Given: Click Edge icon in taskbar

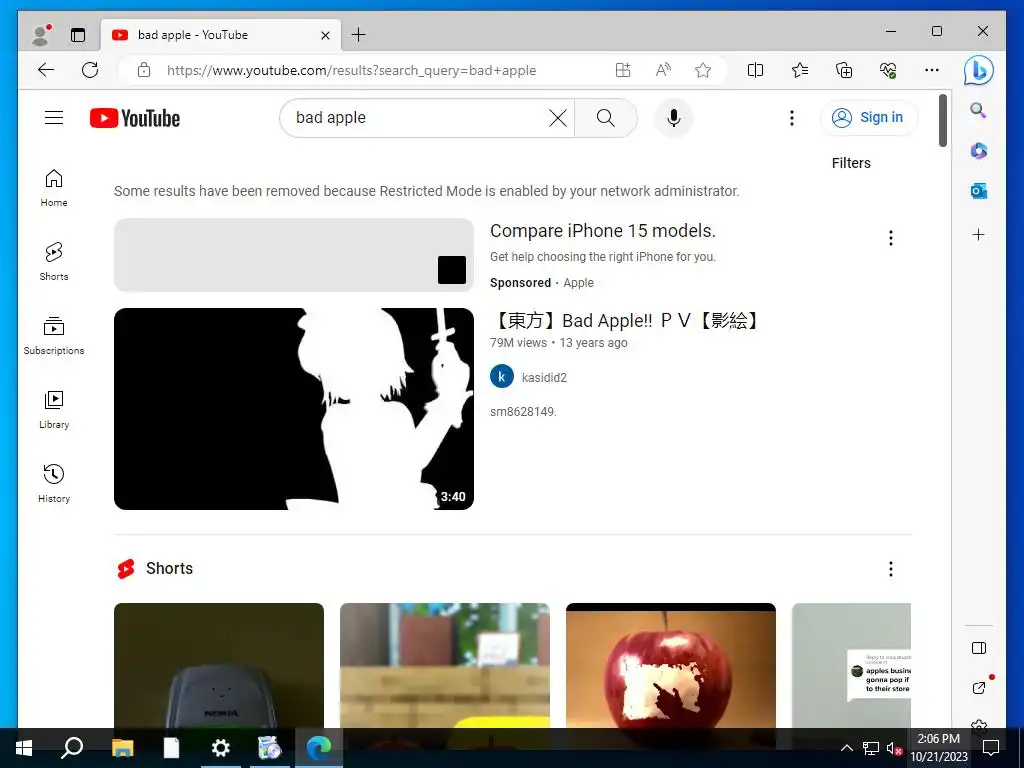Looking at the screenshot, I should 319,748.
